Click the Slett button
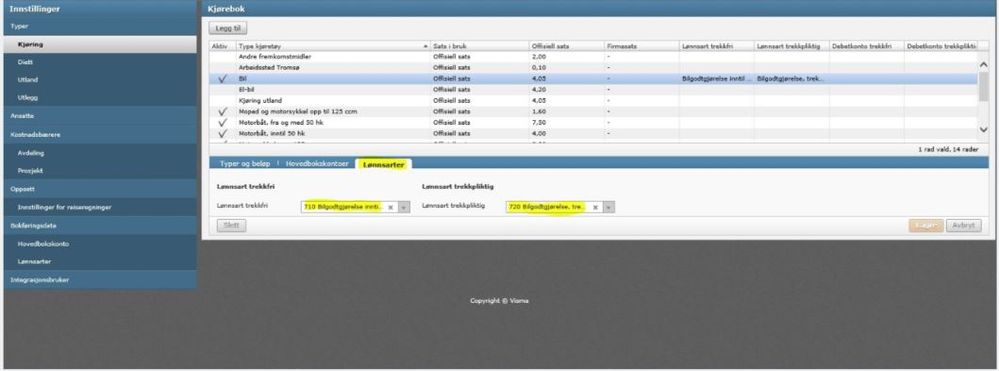Screen dimensions: 999x371 click(231, 226)
